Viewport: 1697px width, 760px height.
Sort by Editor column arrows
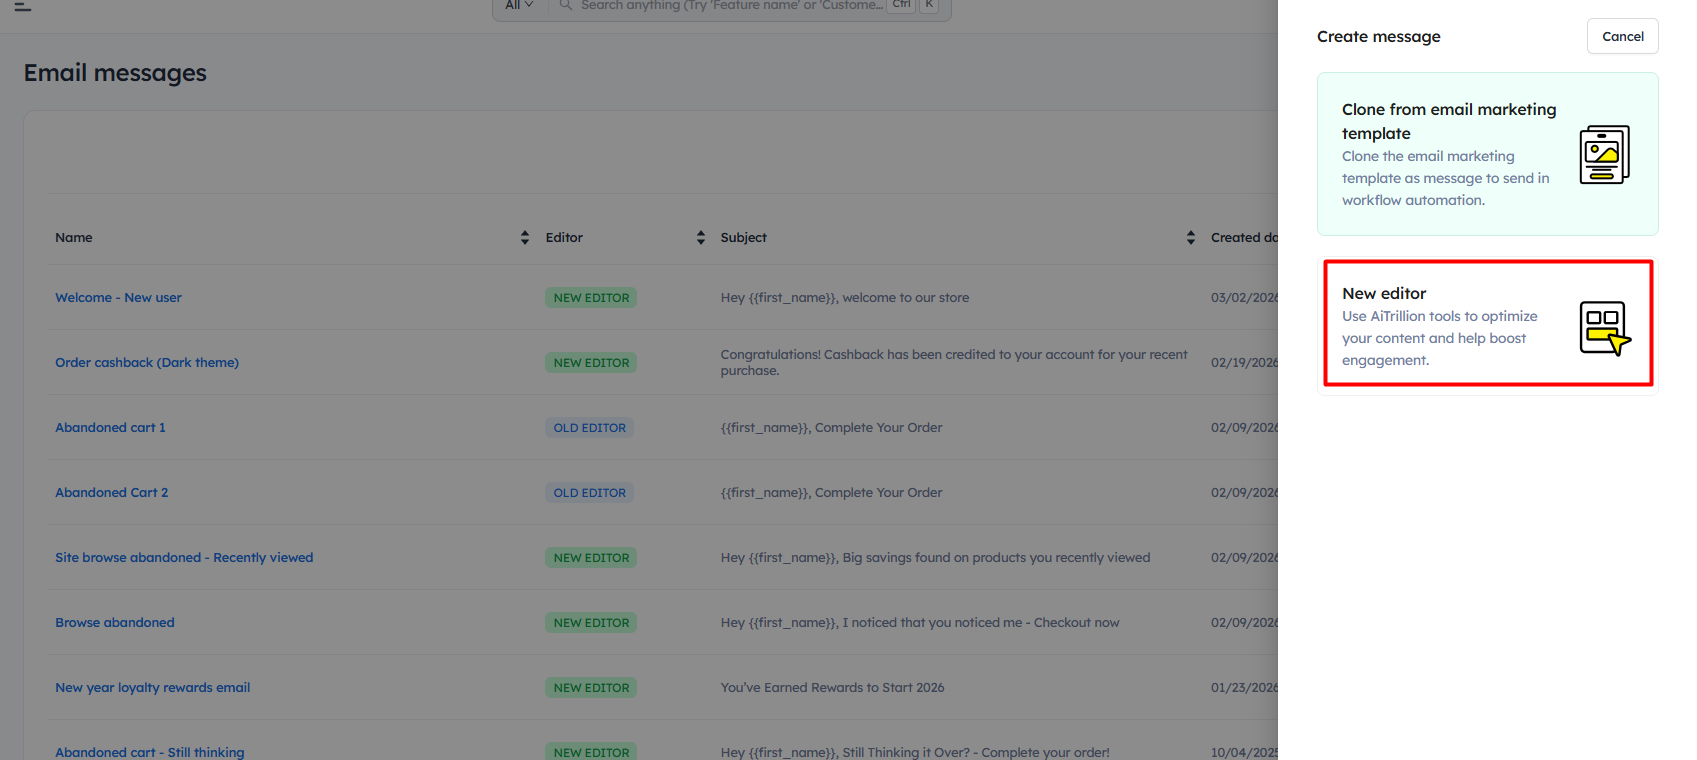click(701, 238)
